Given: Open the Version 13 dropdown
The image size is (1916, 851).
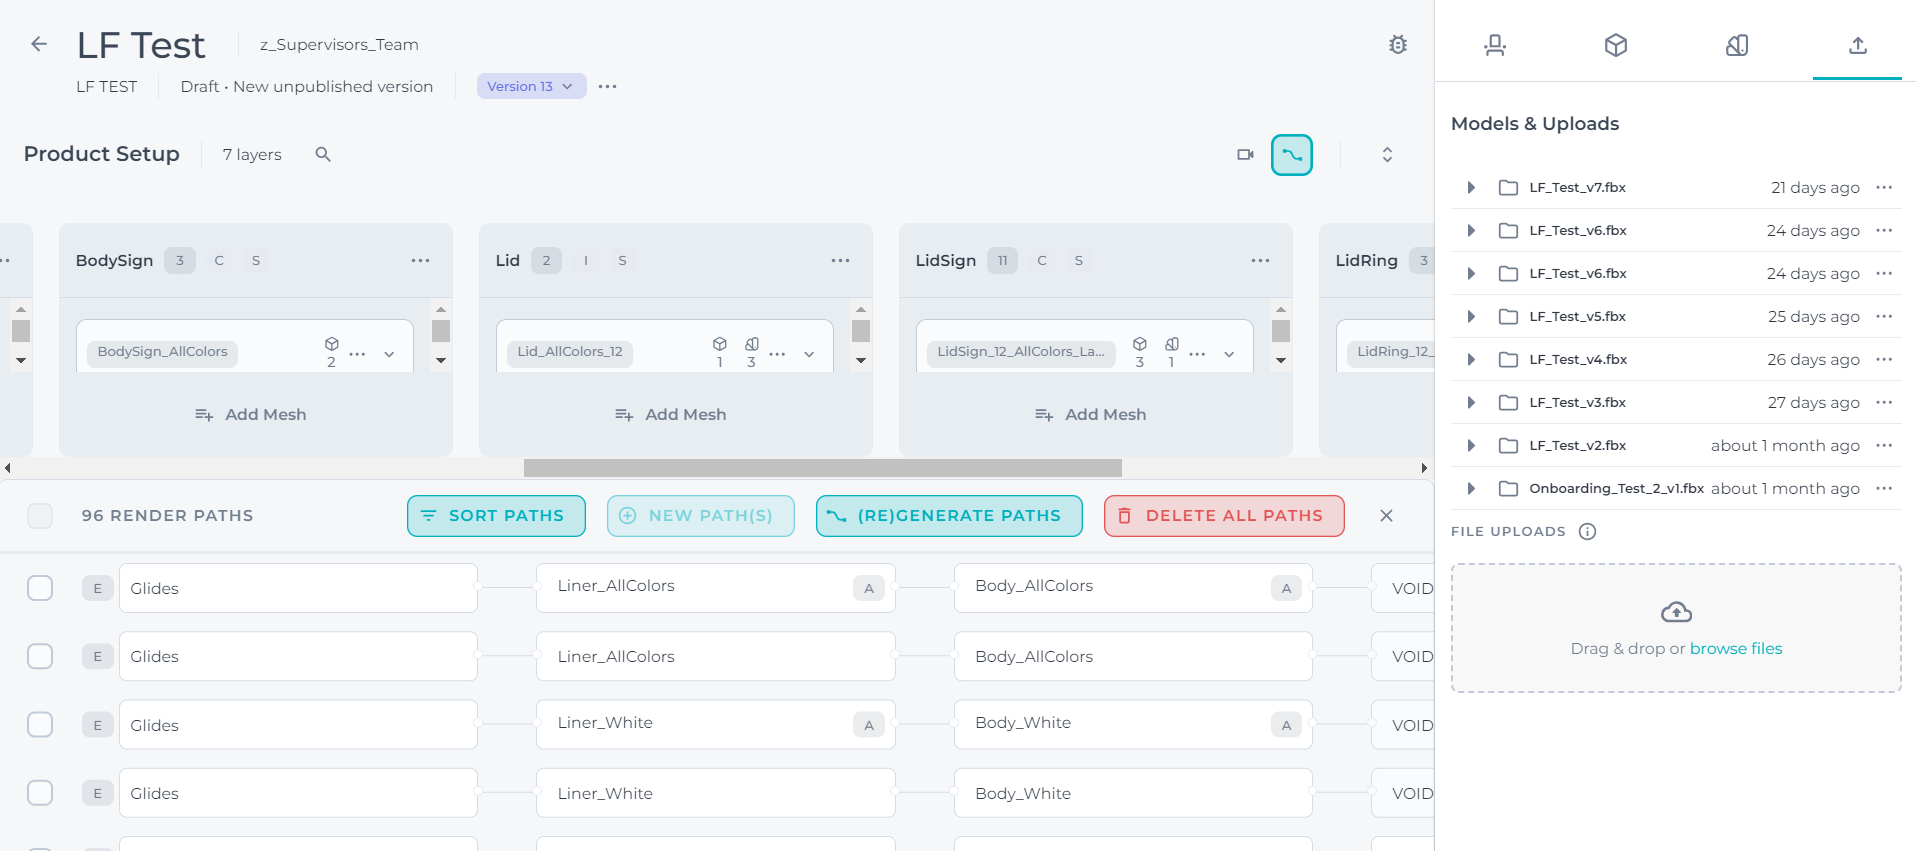Looking at the screenshot, I should [x=530, y=87].
